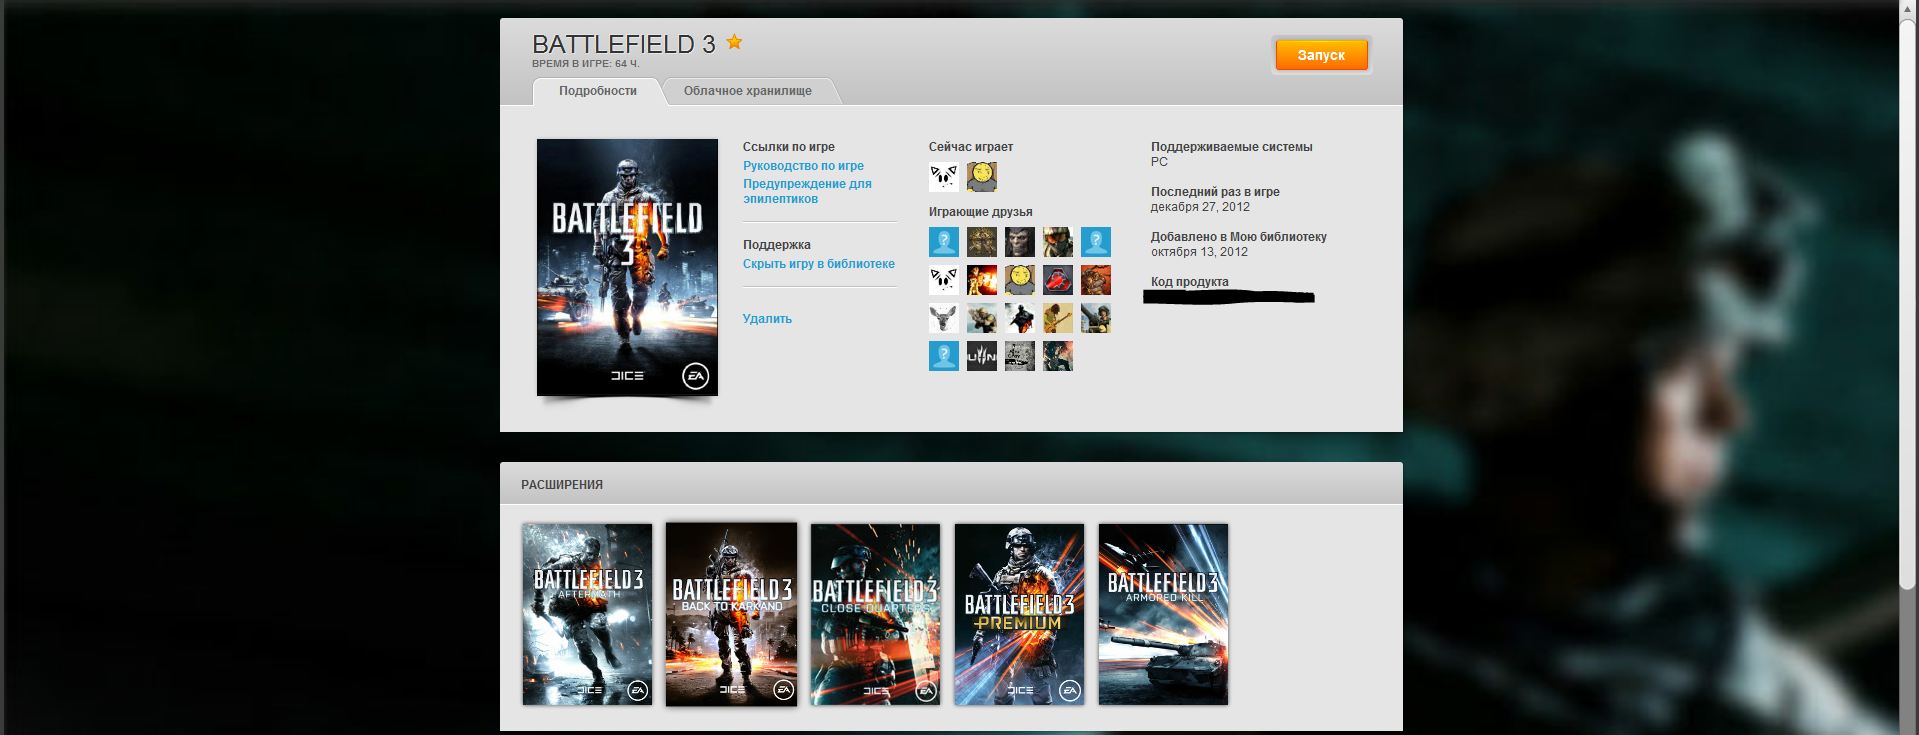
Task: Open the red emblem friend avatar
Action: [1058, 280]
